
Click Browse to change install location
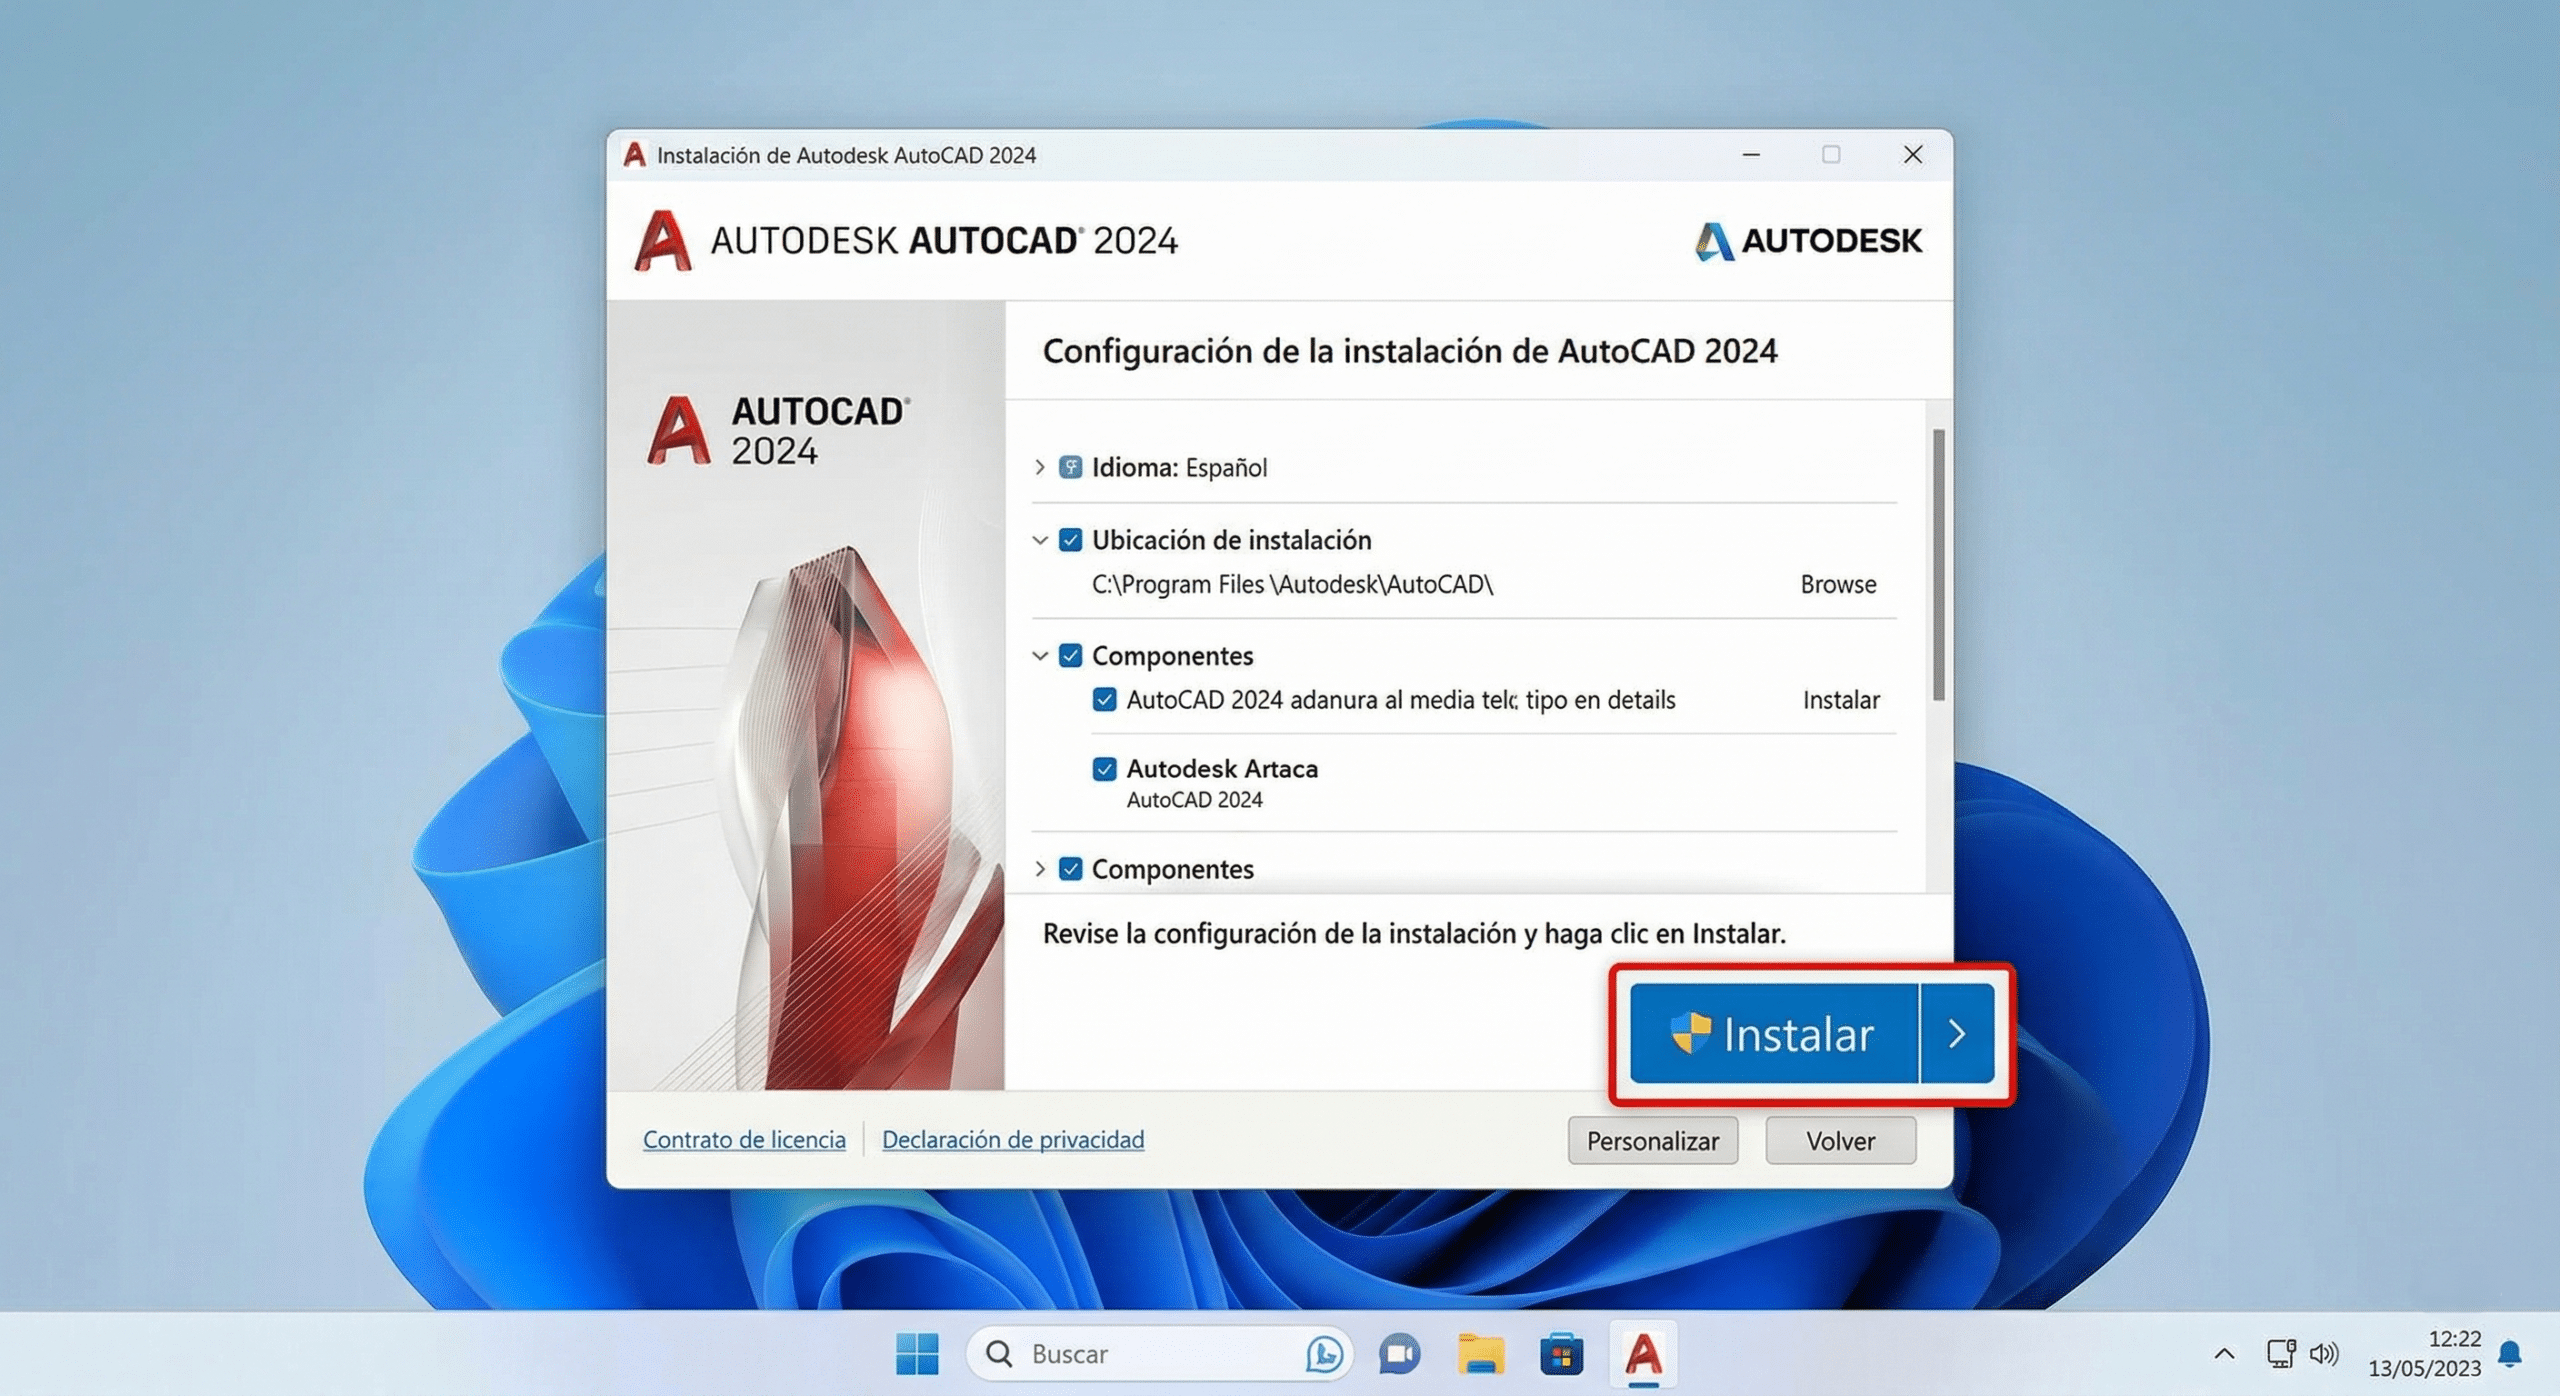[x=1837, y=584]
